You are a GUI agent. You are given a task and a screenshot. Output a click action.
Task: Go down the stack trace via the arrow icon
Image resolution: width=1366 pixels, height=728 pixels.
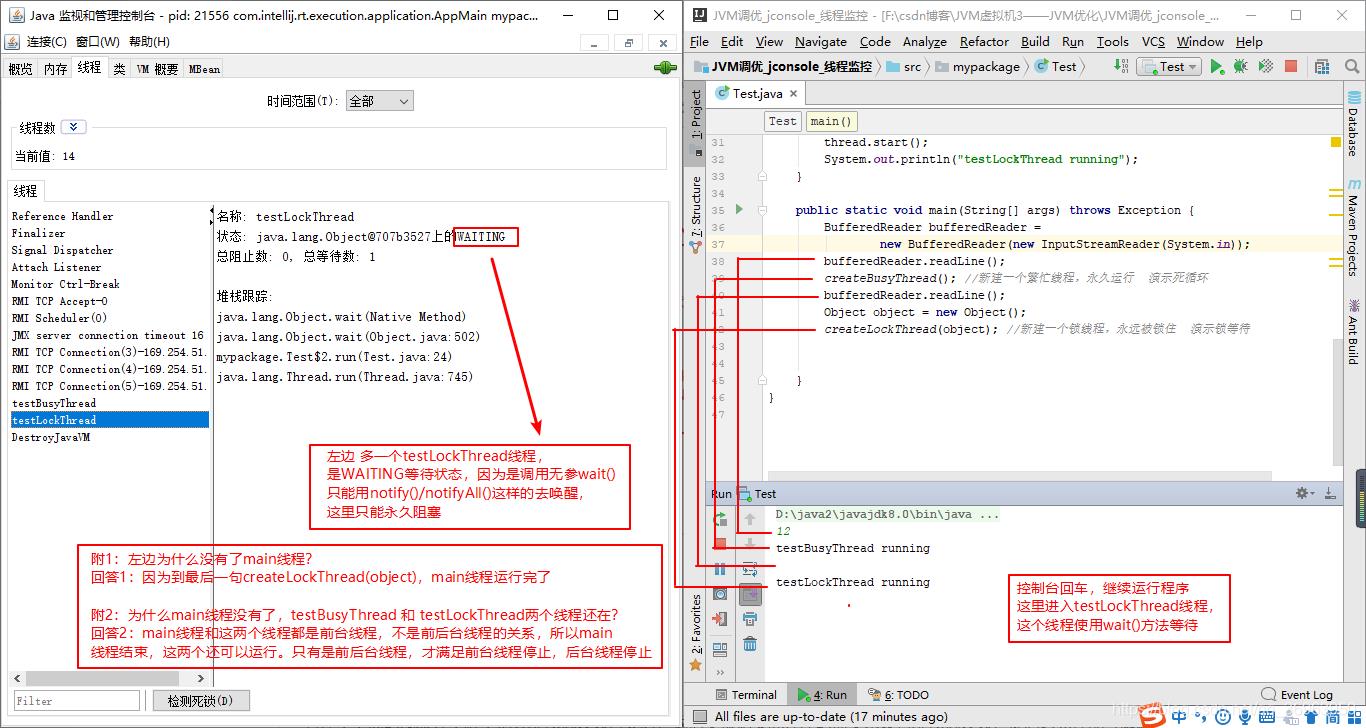tap(750, 544)
